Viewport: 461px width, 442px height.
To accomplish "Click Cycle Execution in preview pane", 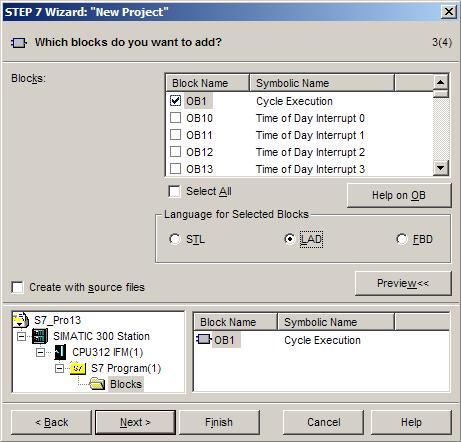I will point(322,340).
